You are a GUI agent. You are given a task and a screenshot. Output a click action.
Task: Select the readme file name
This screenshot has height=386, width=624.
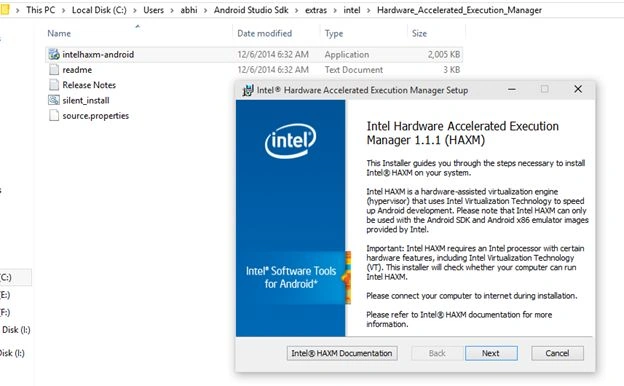click(77, 70)
